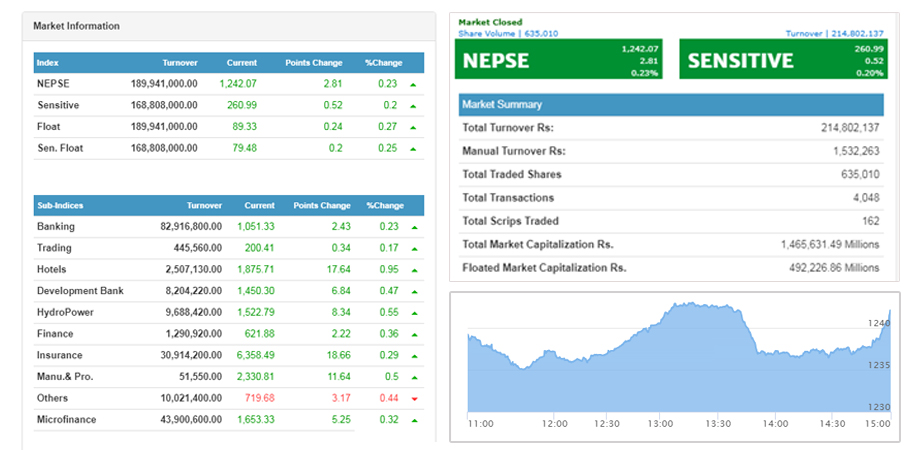
Task: Select the Sen. Float index name
Action: [x=60, y=148]
